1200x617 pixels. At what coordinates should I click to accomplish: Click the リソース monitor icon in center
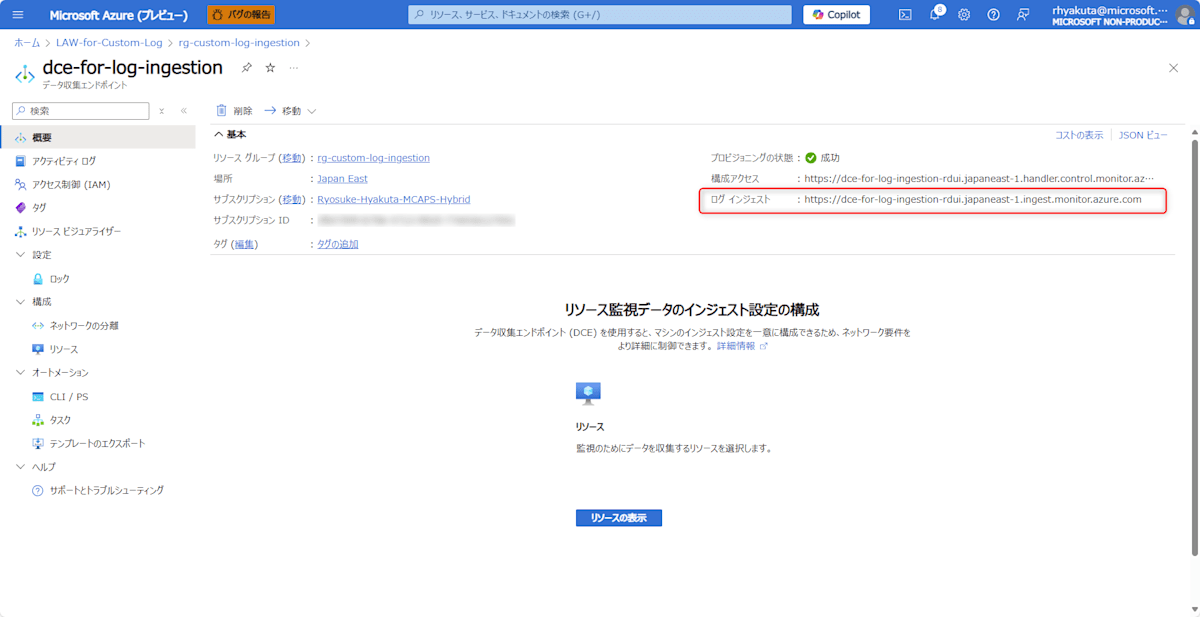coord(588,392)
